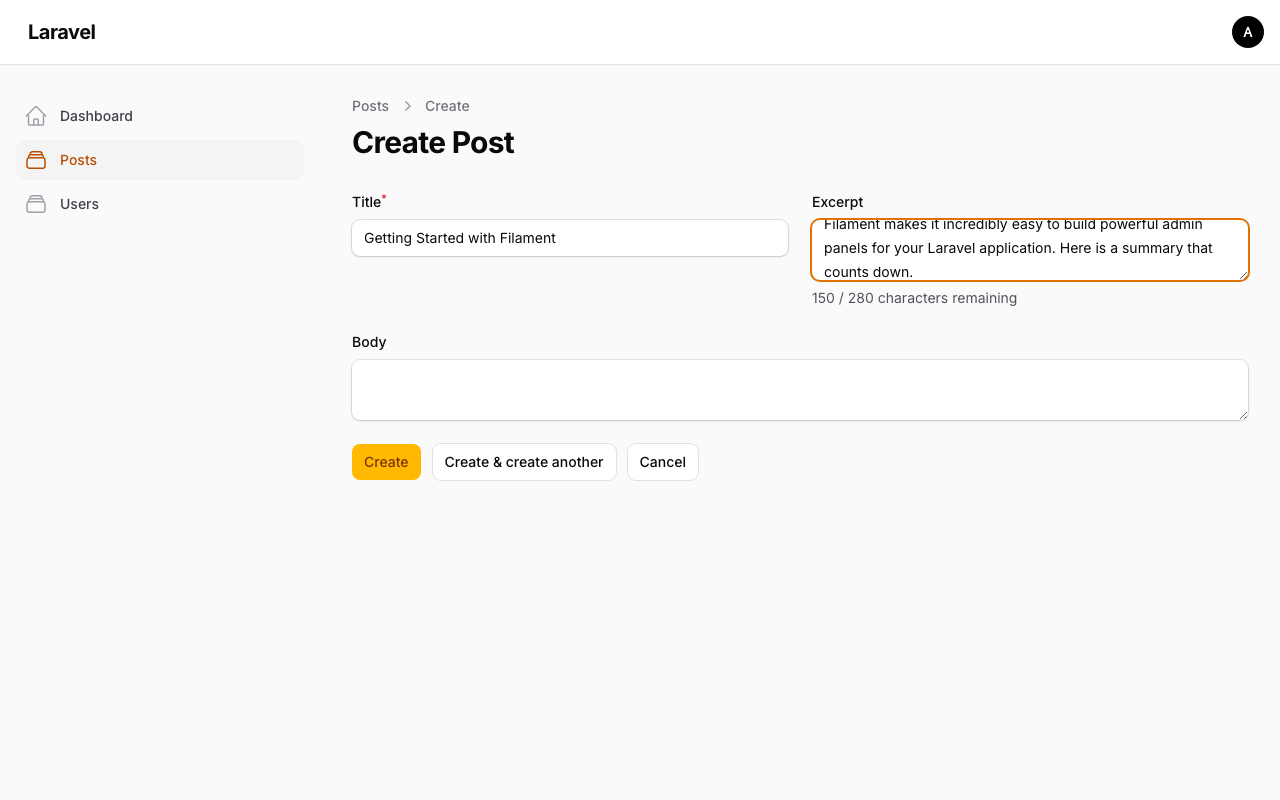Cancel the post creation
1280x800 pixels.
click(663, 462)
